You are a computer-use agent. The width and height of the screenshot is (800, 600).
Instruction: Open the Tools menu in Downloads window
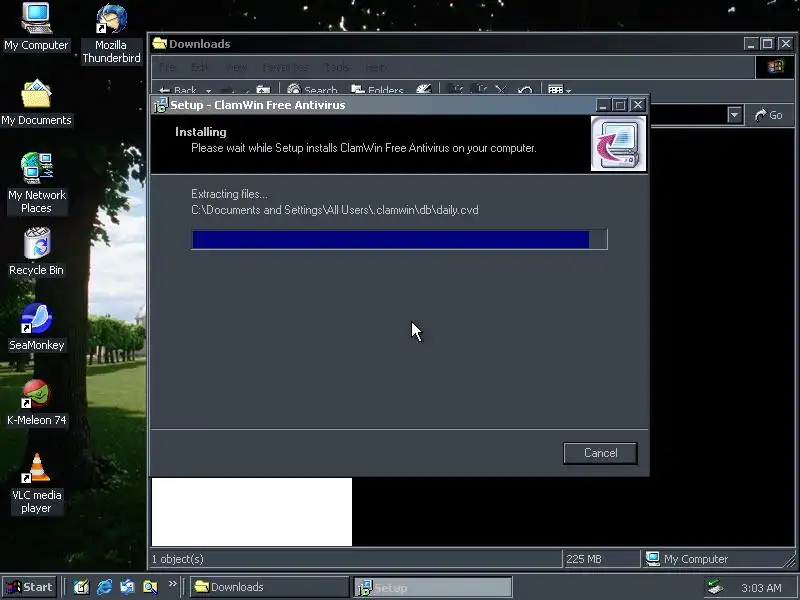click(337, 67)
